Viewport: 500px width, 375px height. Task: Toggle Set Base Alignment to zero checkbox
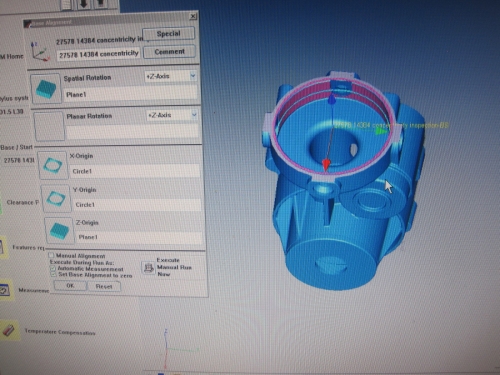(53, 275)
